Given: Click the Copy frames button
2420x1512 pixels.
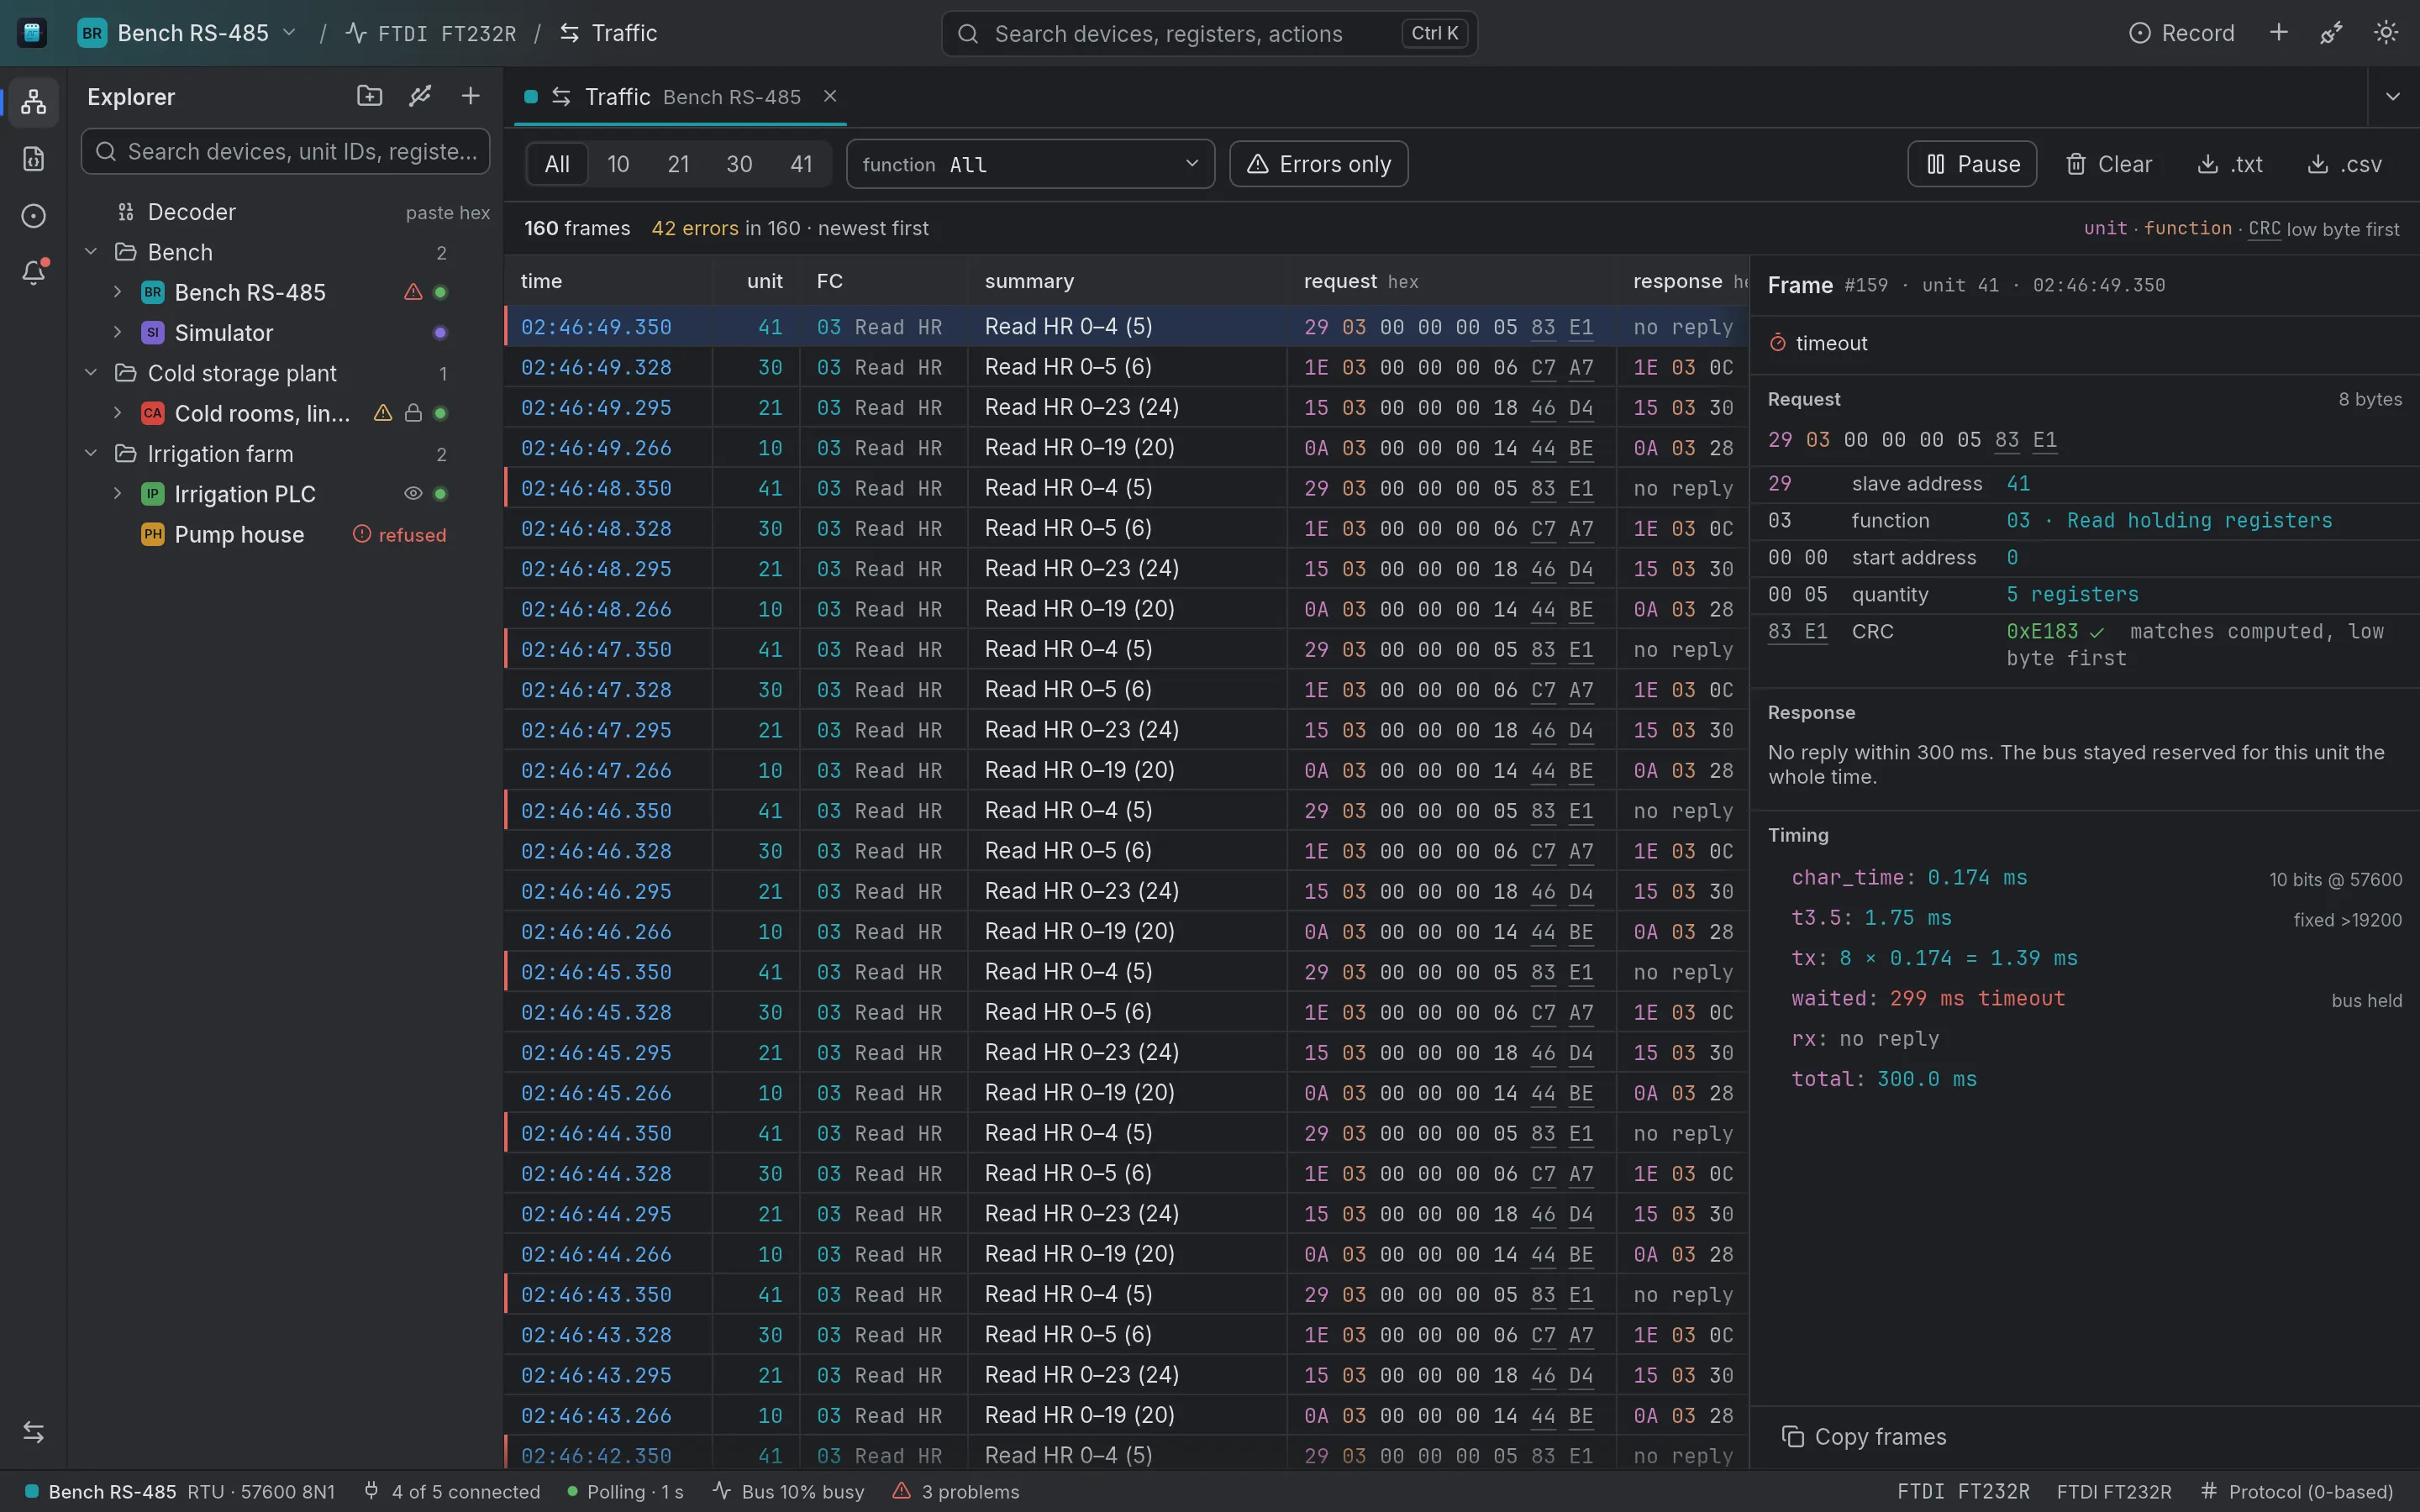Looking at the screenshot, I should pos(1865,1437).
